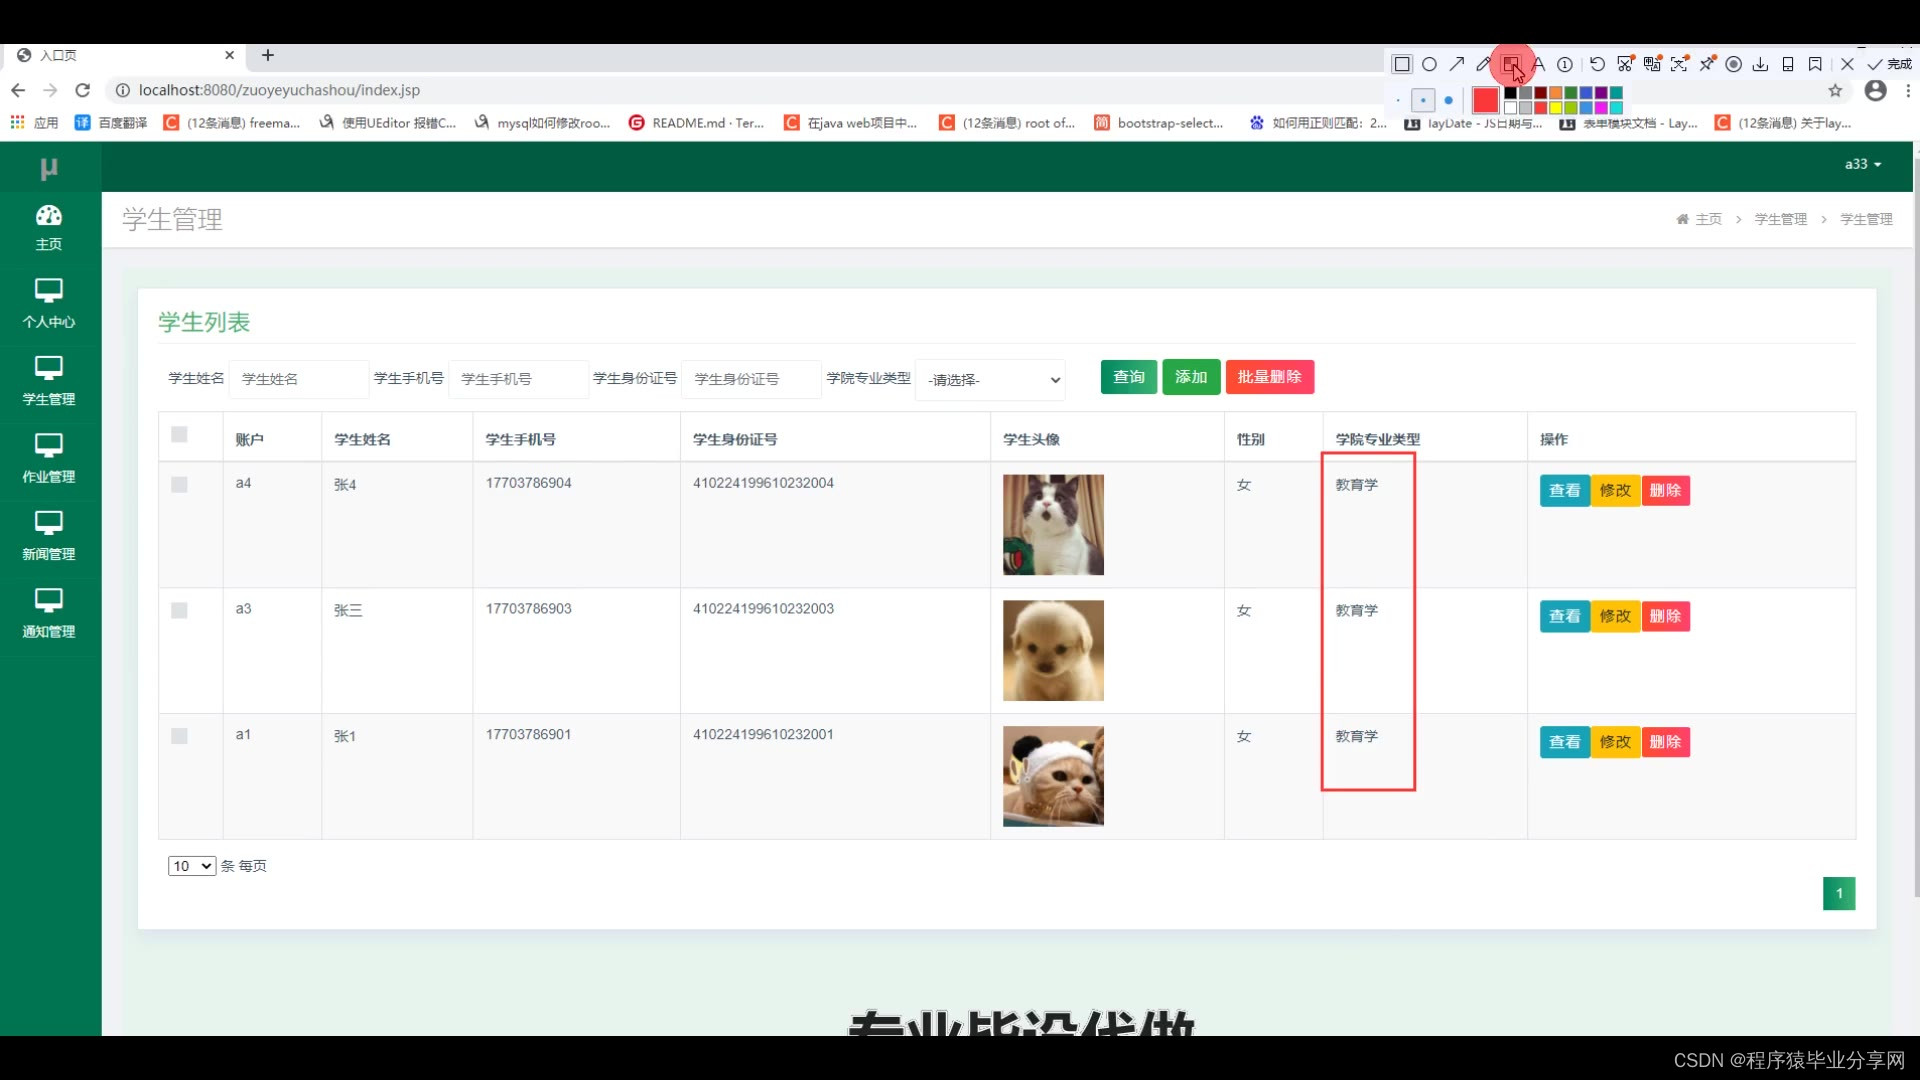The width and height of the screenshot is (1920, 1080).
Task: Open the per-page count dropdown
Action: click(x=191, y=866)
